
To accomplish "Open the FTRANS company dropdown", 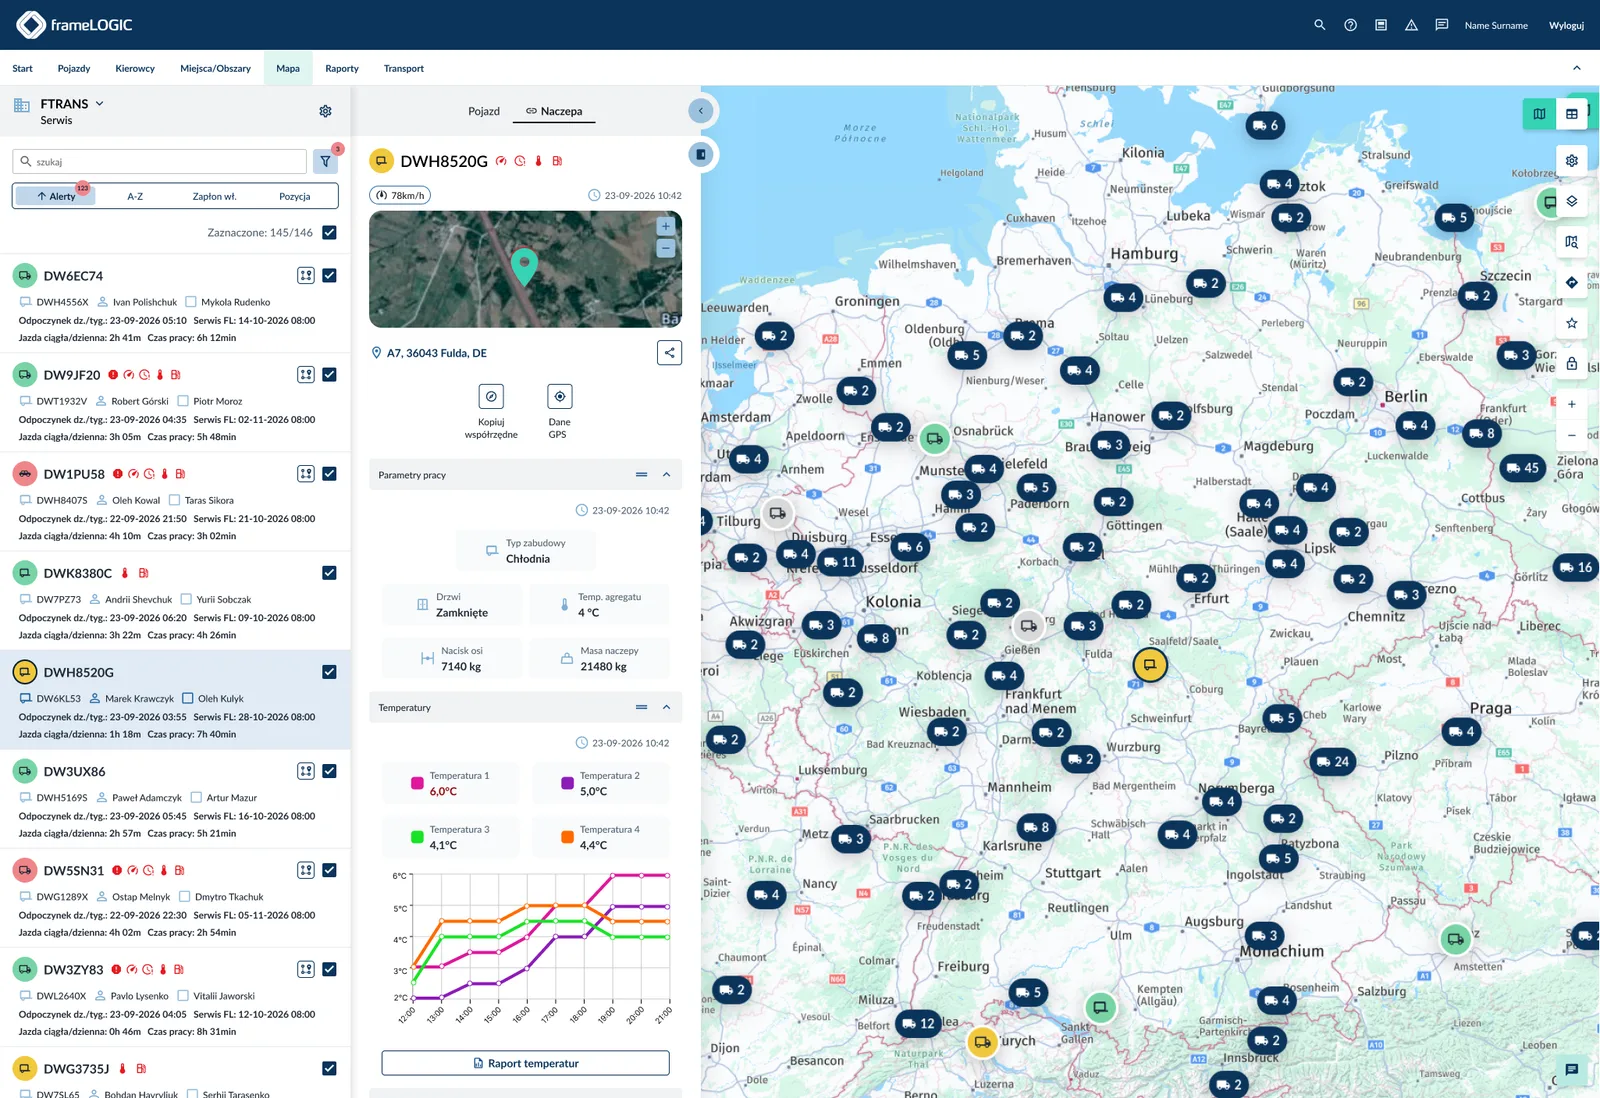I will pyautogui.click(x=99, y=104).
